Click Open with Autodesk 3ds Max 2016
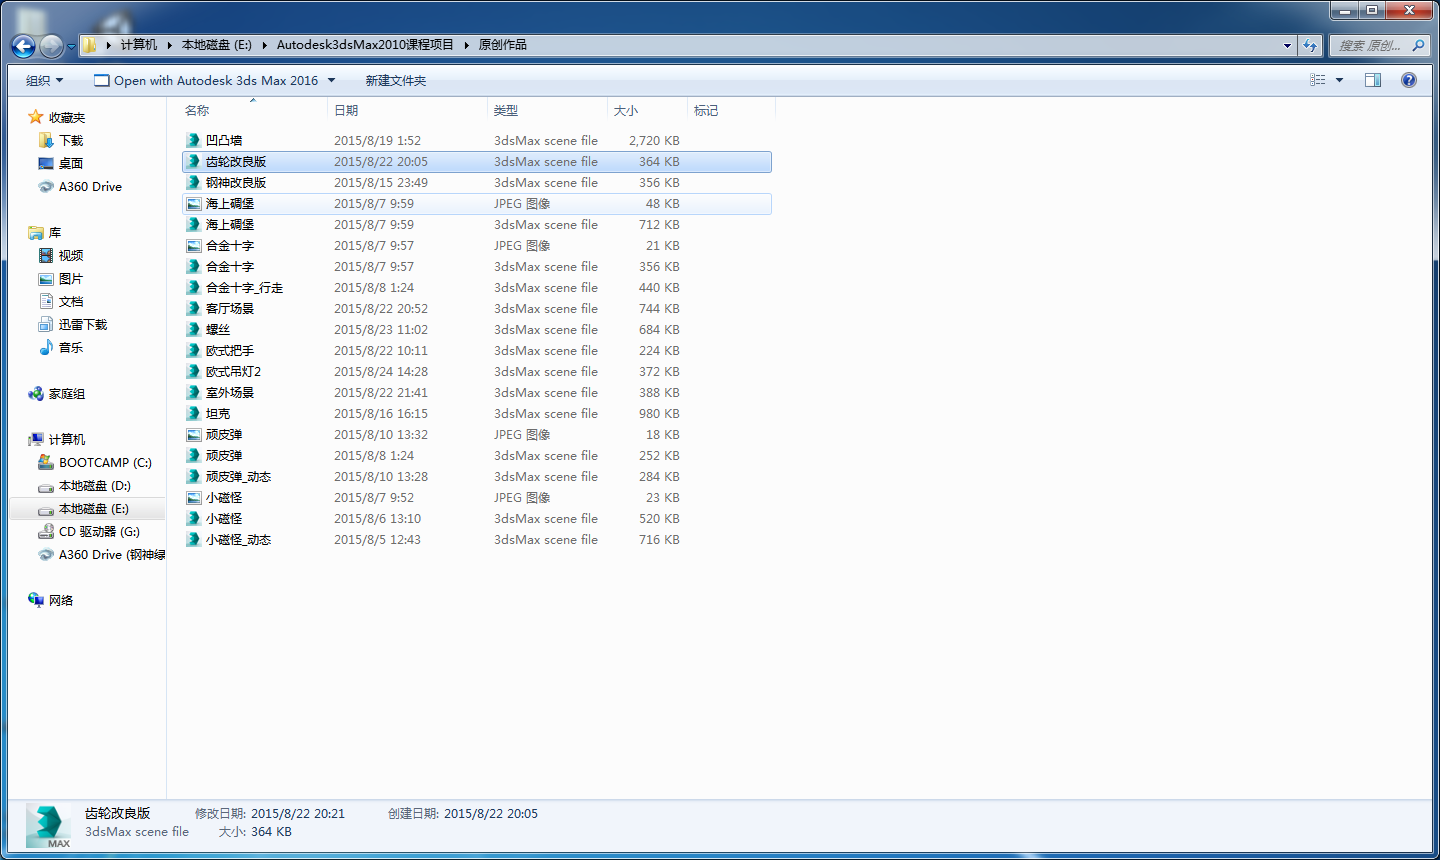Viewport: 1440px width, 860px height. coord(206,80)
